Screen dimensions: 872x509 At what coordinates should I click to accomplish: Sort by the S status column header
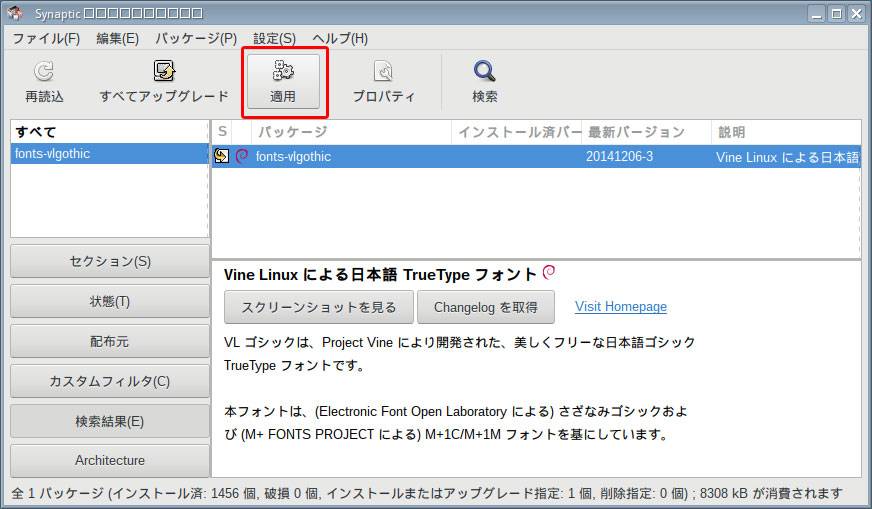(222, 132)
